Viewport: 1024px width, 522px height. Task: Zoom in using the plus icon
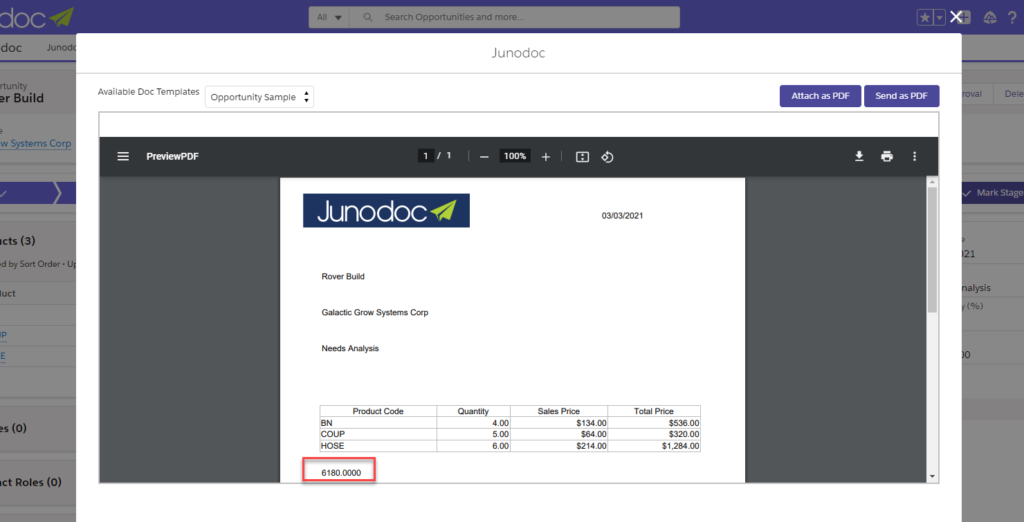(546, 157)
